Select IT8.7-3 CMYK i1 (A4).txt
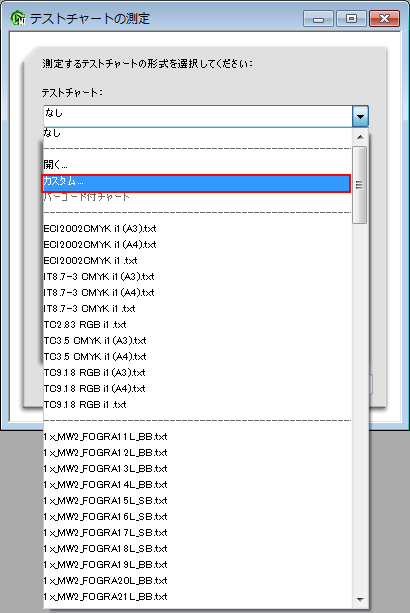Screen dimensions: 410x613 (197, 292)
